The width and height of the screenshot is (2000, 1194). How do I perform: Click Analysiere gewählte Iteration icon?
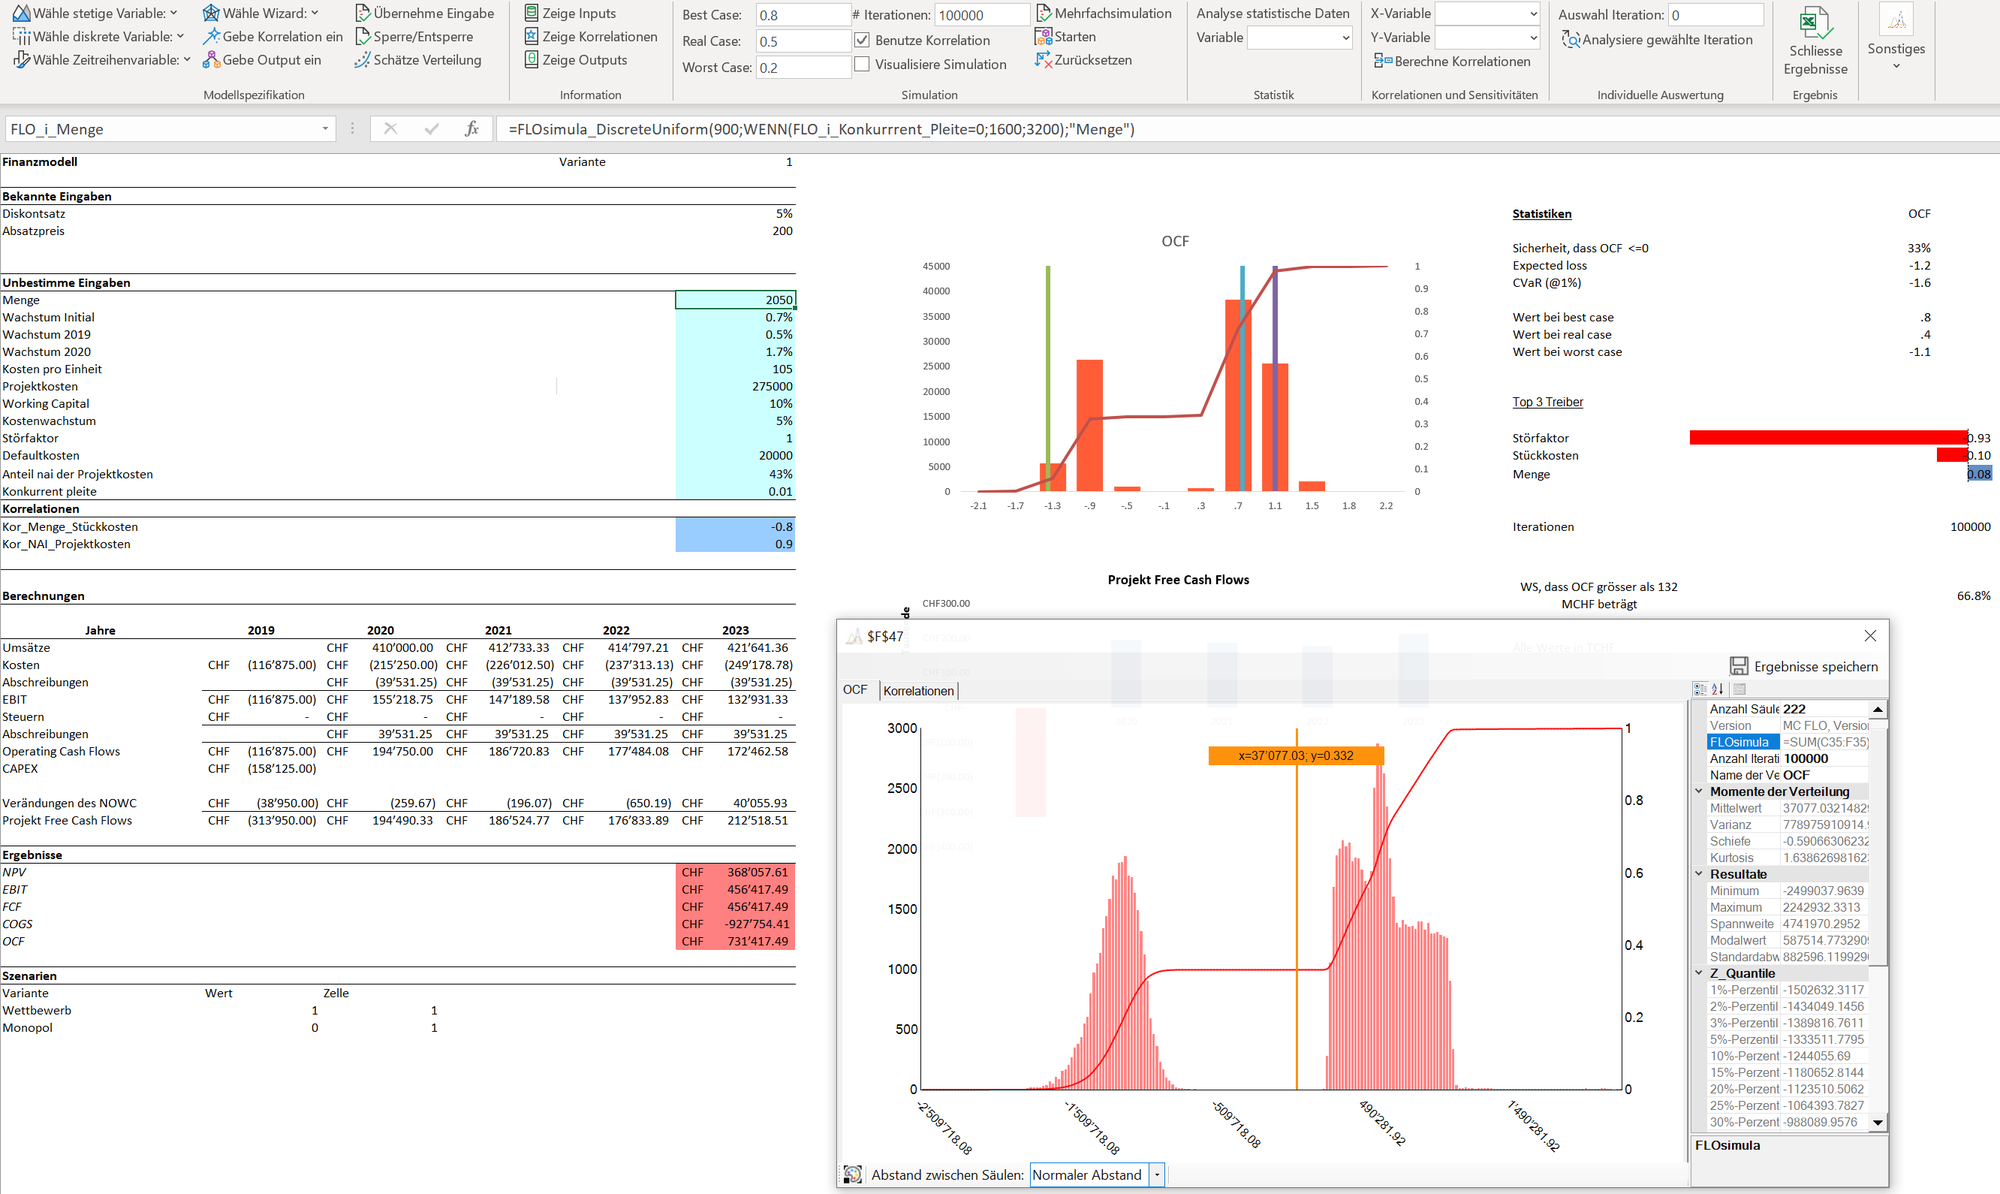pyautogui.click(x=1571, y=40)
